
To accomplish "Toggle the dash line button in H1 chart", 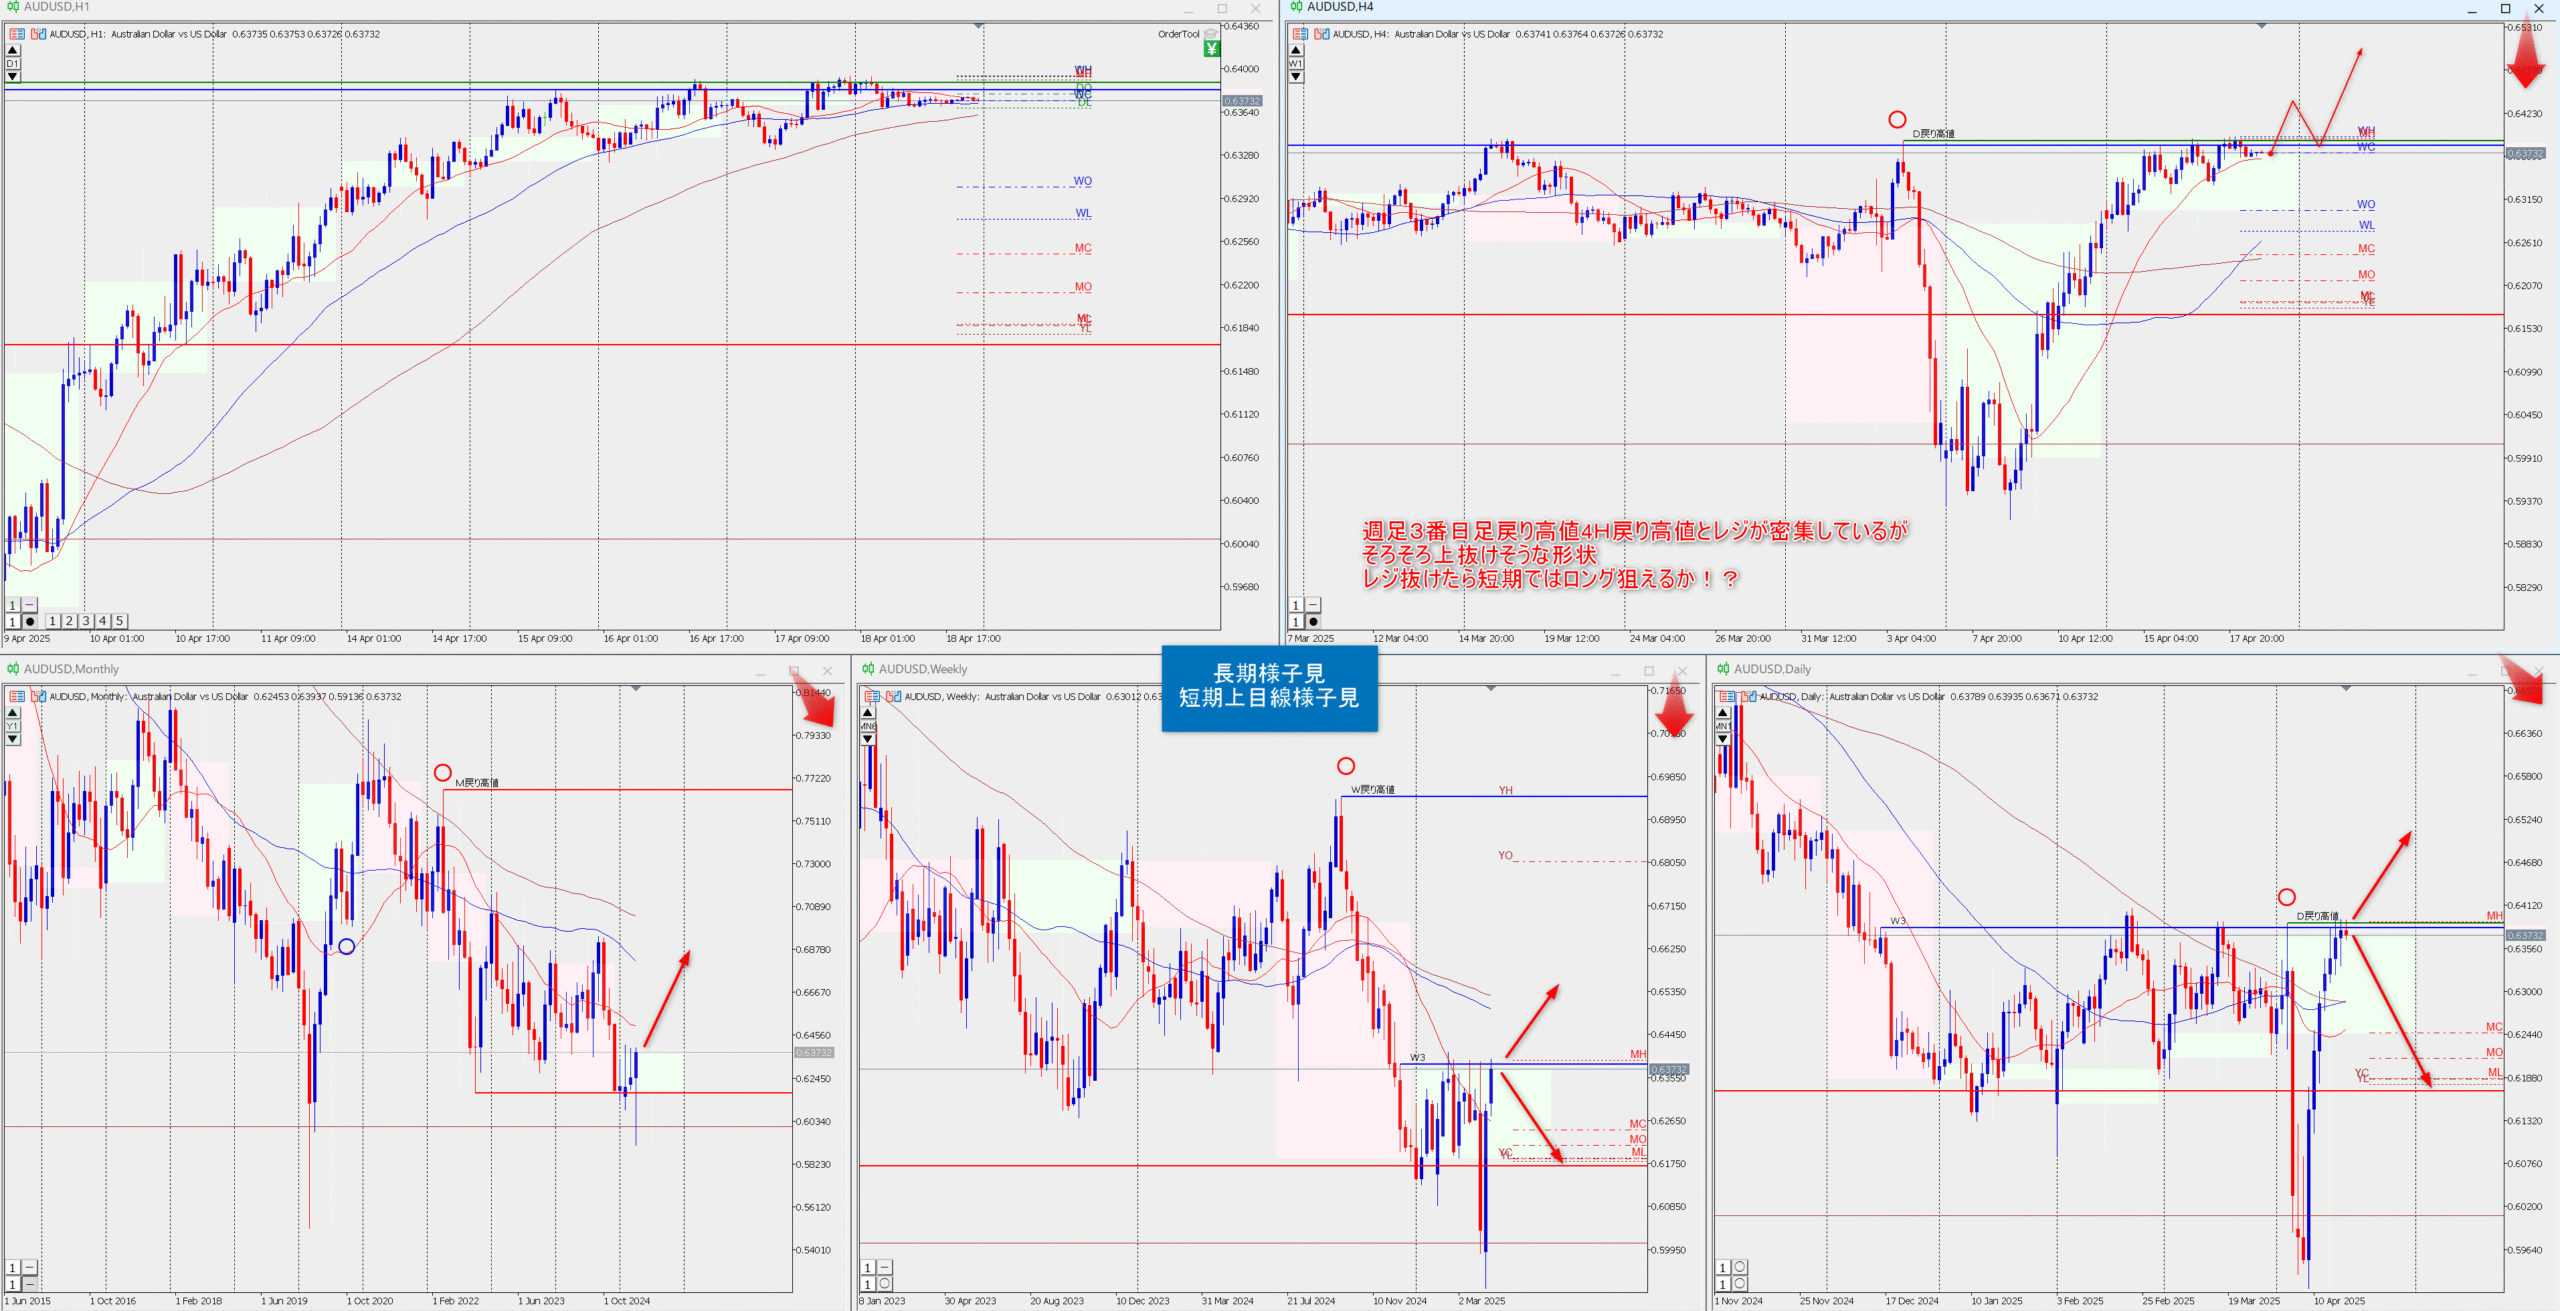I will (x=30, y=605).
